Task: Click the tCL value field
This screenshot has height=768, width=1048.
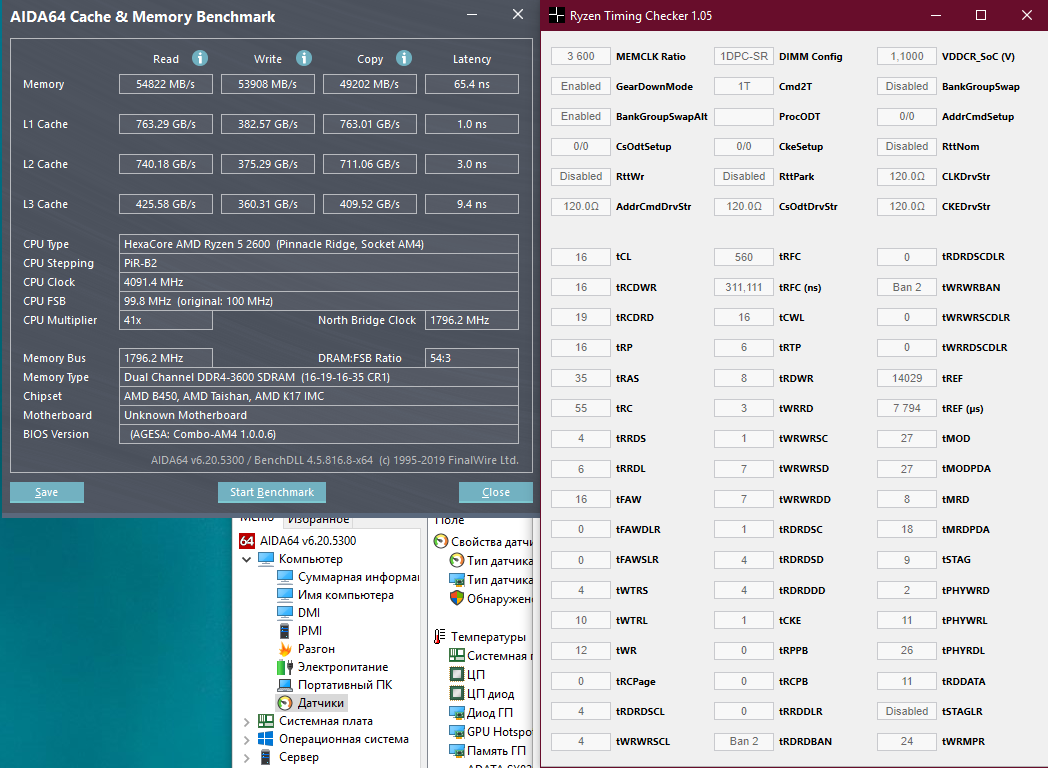Action: coord(581,257)
